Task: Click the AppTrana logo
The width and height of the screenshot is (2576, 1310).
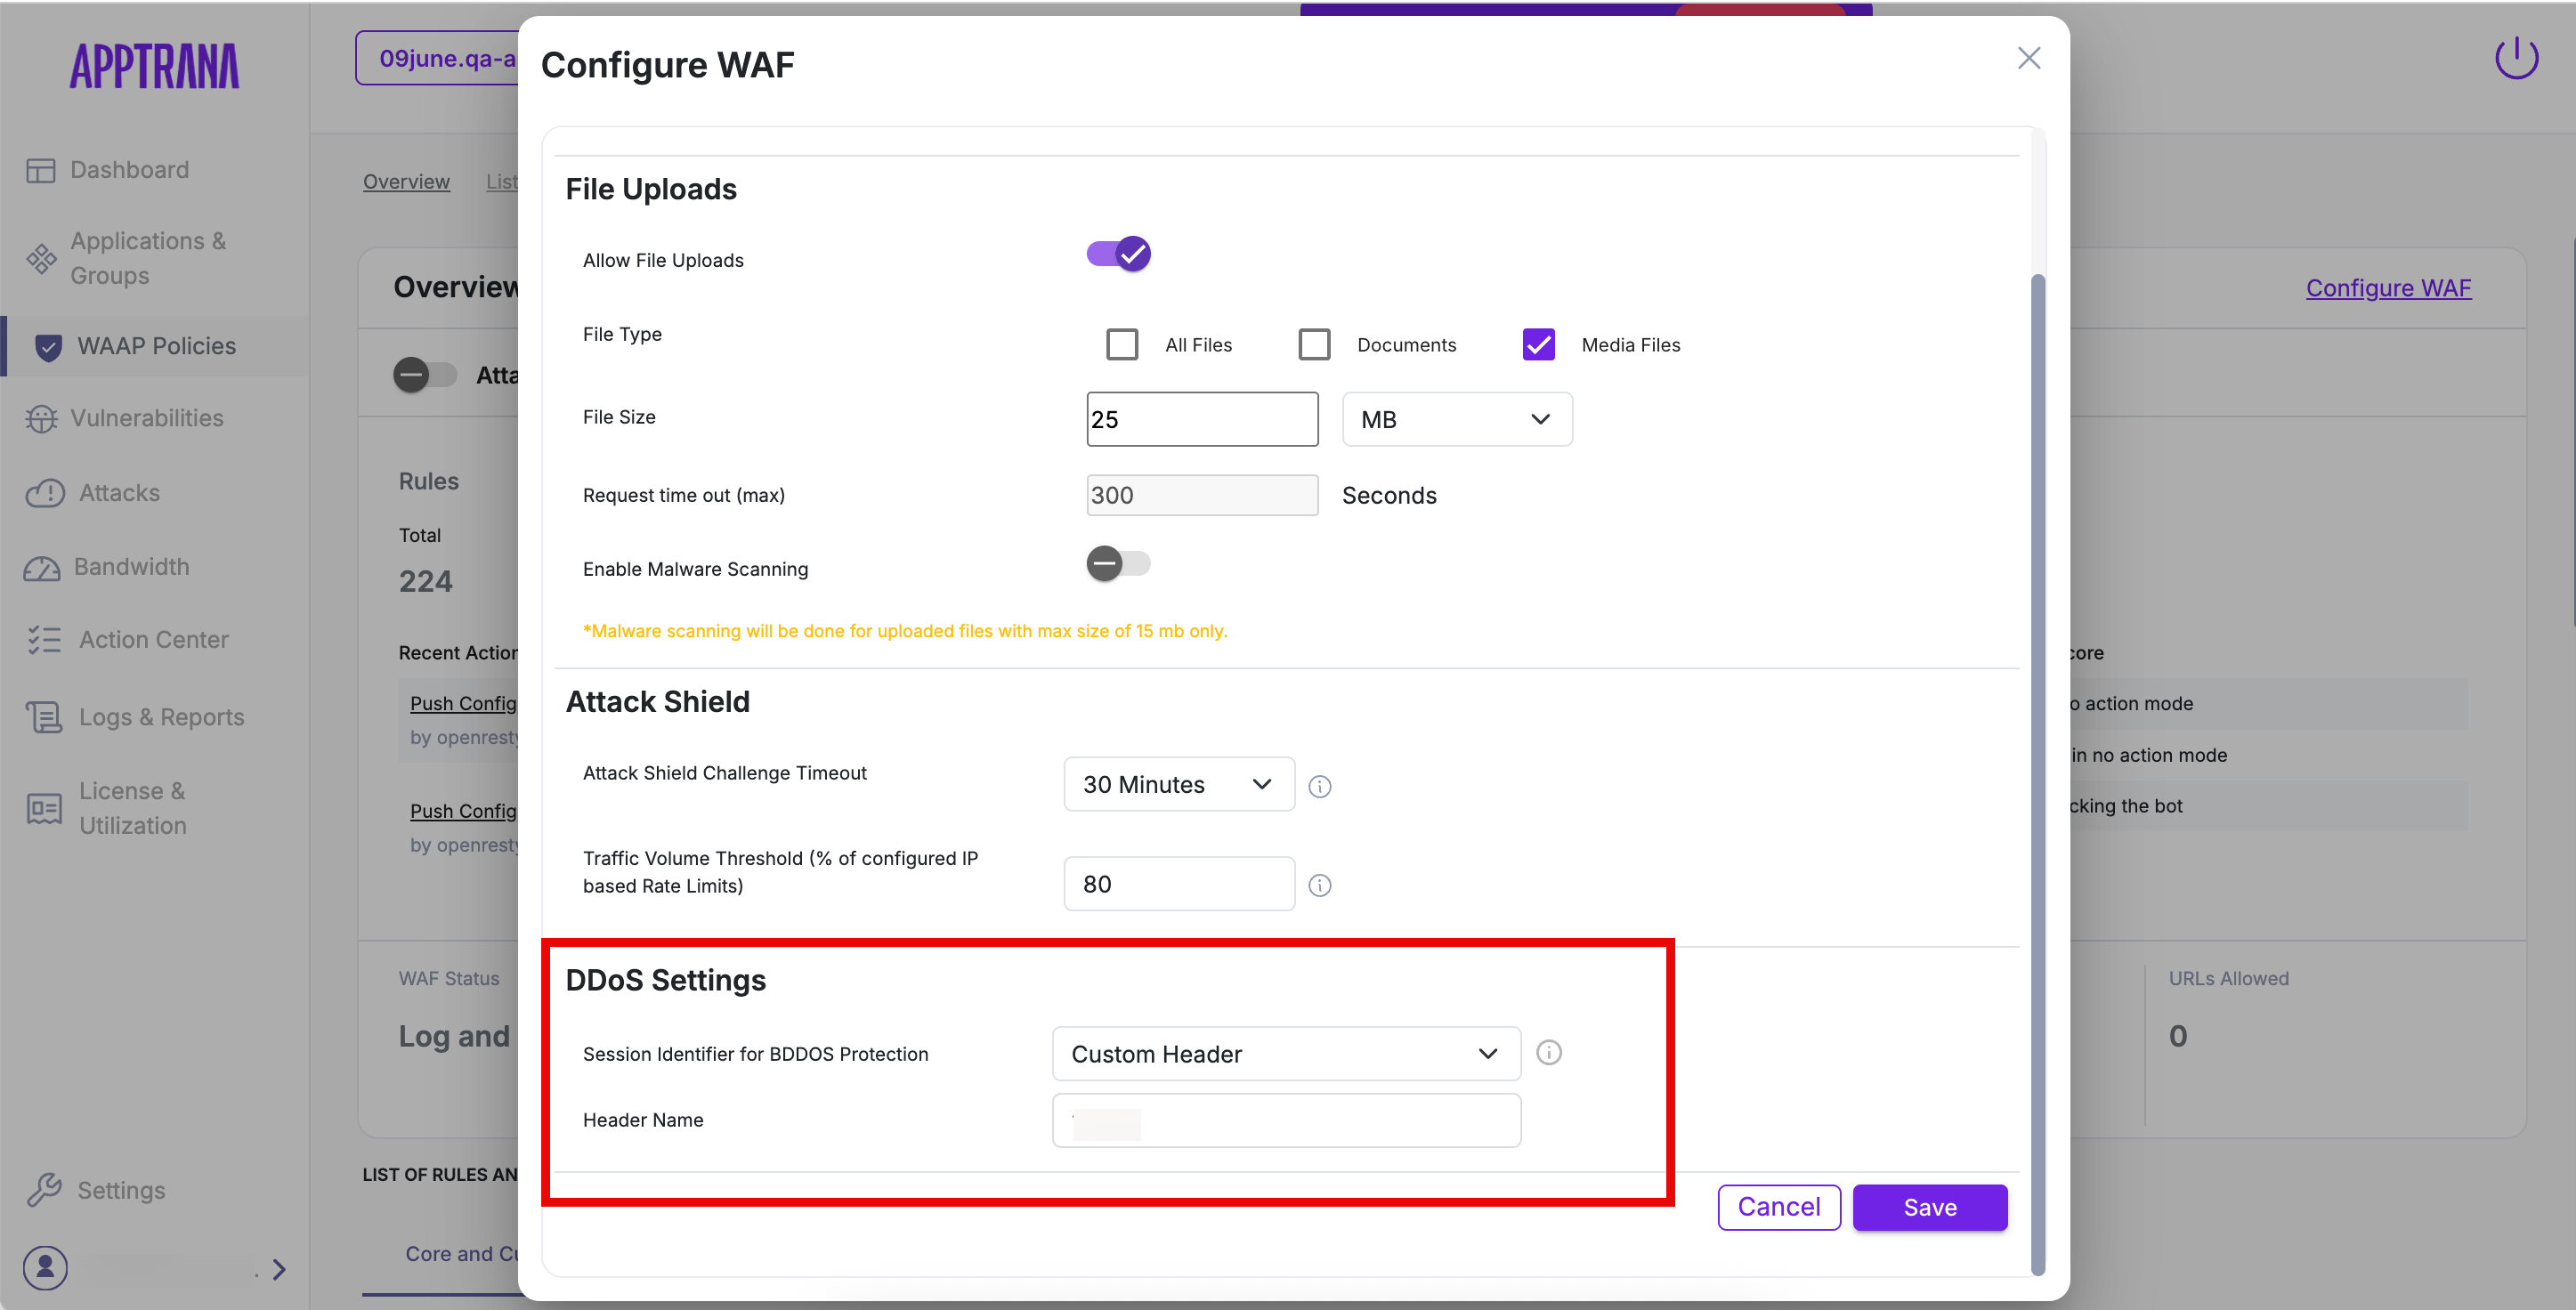Action: (154, 66)
